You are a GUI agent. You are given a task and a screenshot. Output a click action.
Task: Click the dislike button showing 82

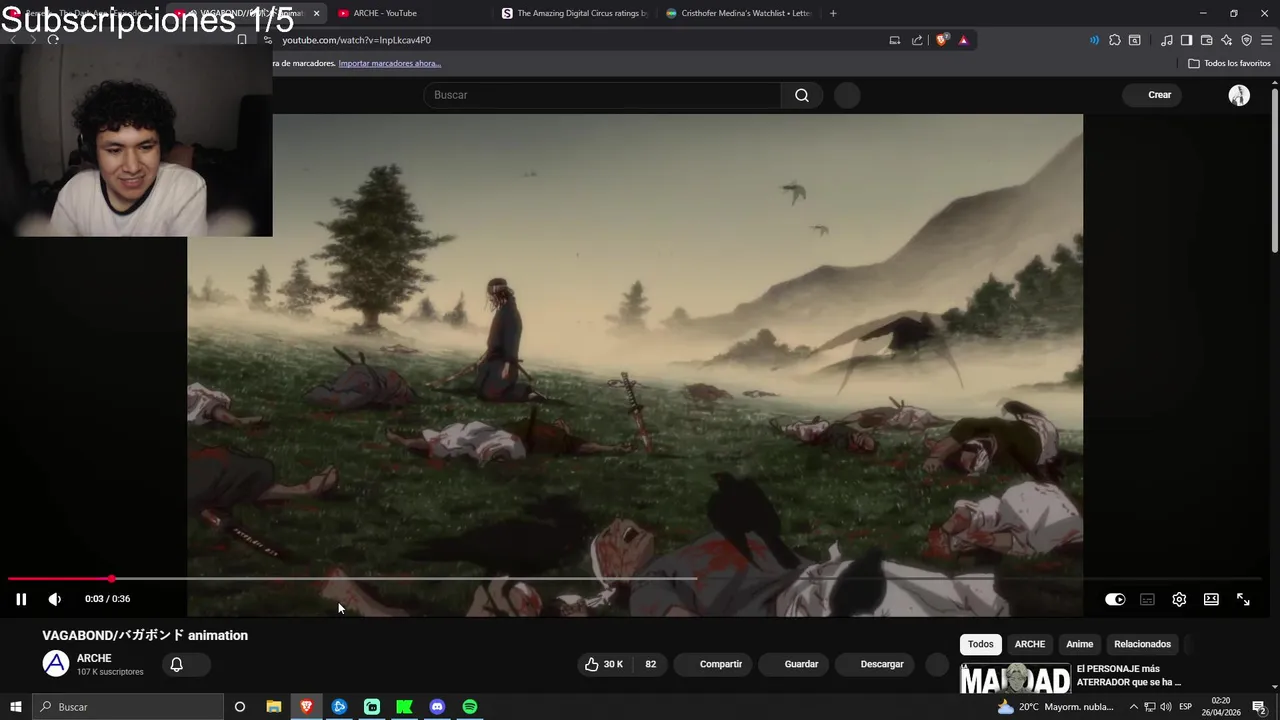click(x=650, y=664)
